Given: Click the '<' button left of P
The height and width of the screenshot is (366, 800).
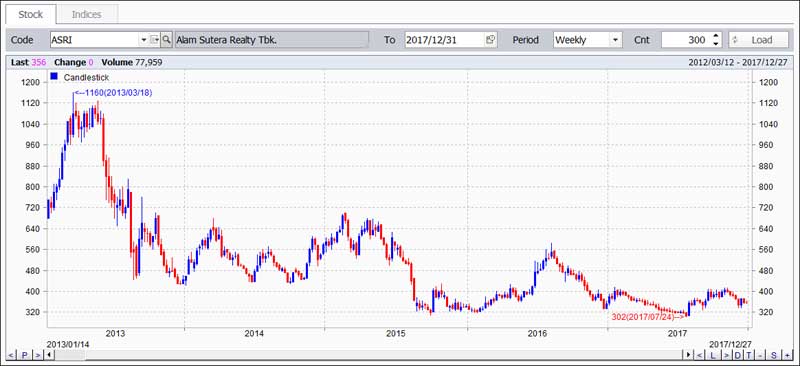Looking at the screenshot, I should click(11, 355).
